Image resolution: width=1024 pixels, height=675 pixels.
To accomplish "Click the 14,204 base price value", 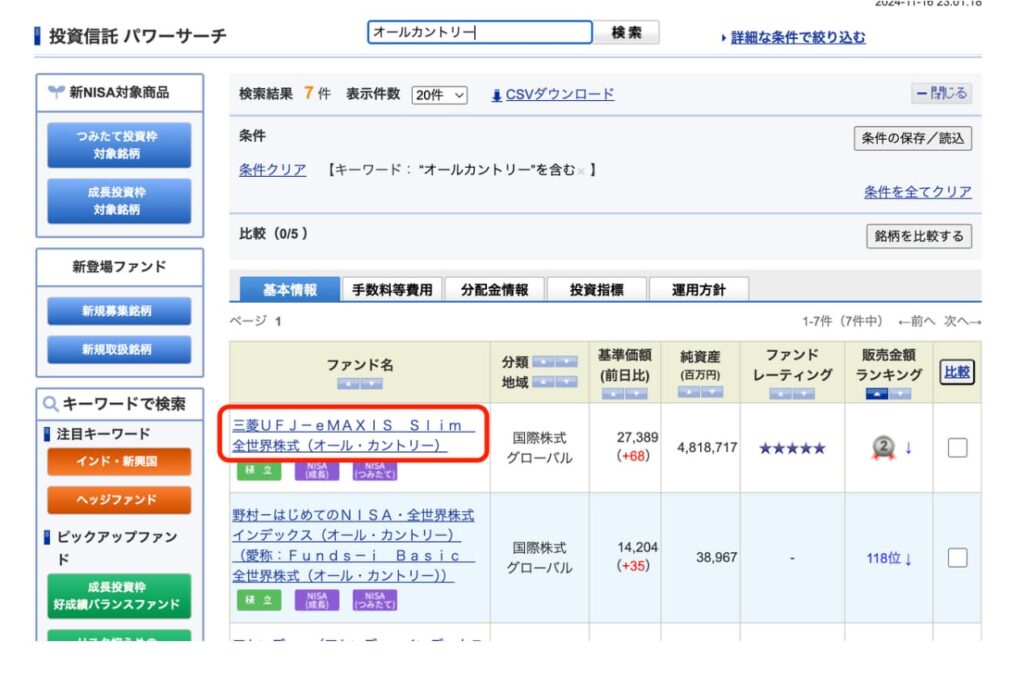I will tap(637, 547).
